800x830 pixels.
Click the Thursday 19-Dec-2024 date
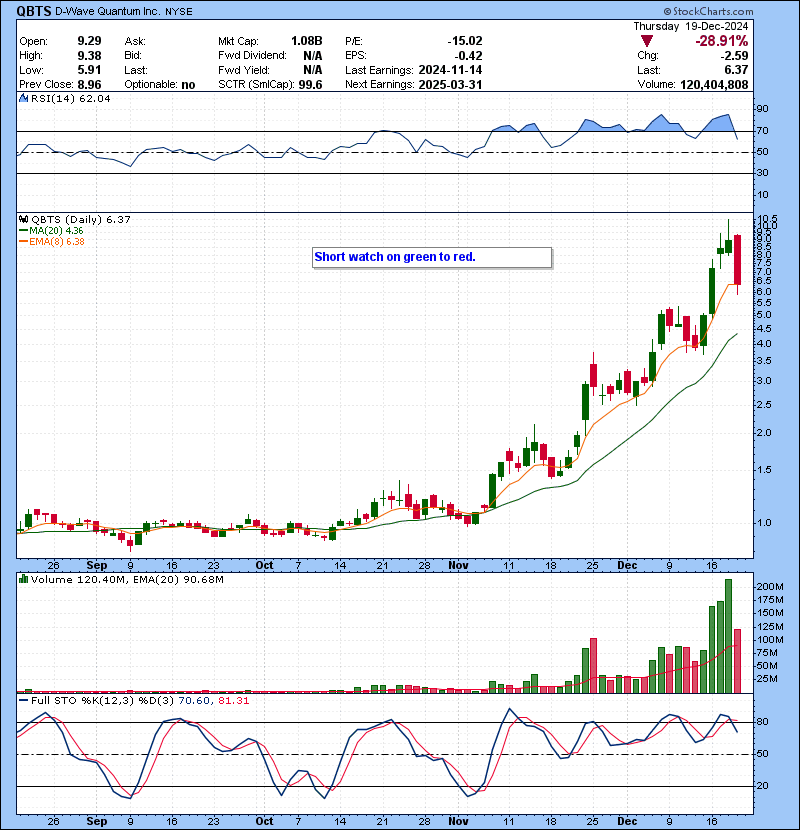coord(691,26)
